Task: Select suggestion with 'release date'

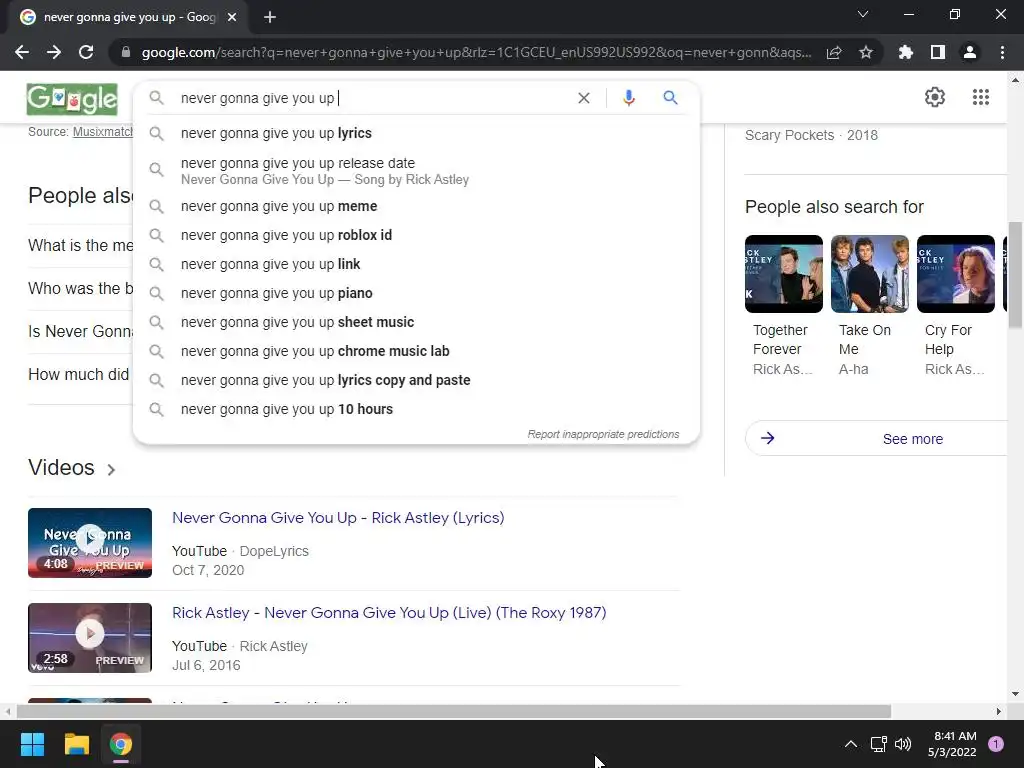Action: [x=416, y=170]
